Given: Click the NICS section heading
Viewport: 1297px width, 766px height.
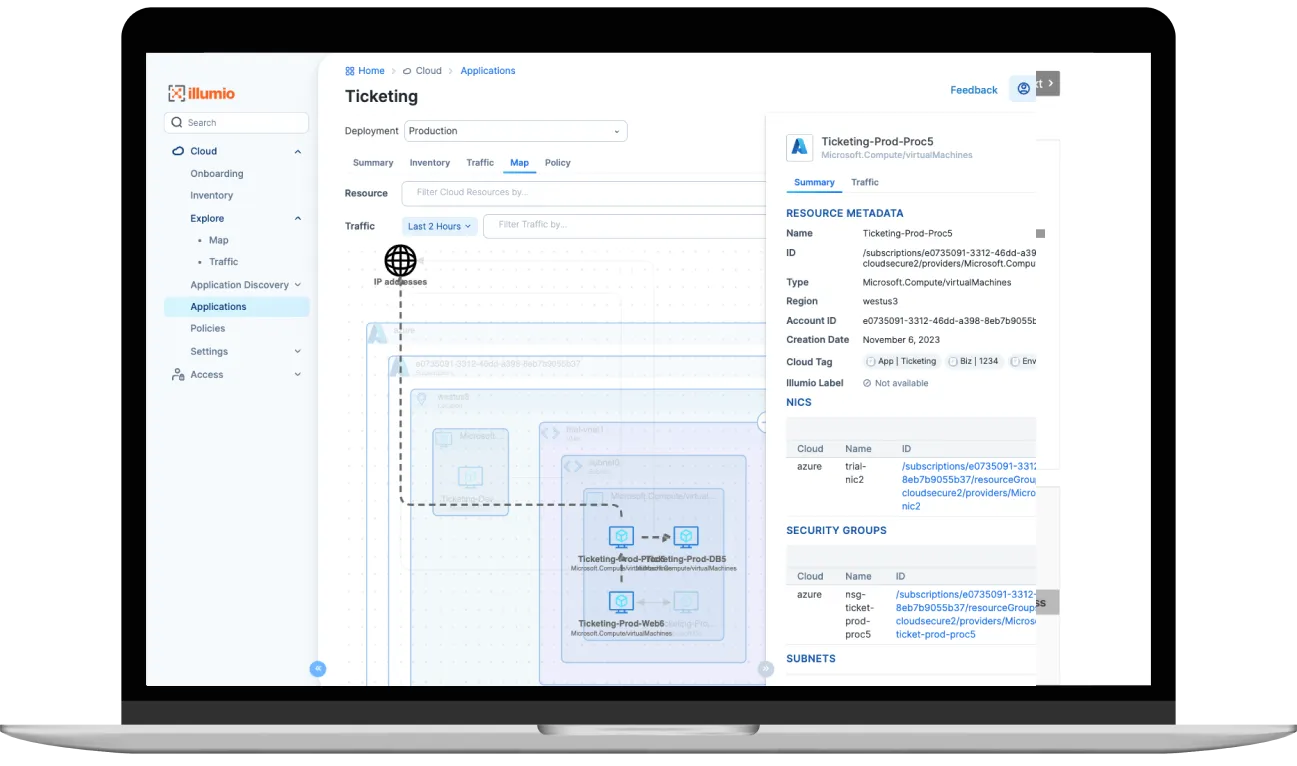Looking at the screenshot, I should tap(799, 402).
